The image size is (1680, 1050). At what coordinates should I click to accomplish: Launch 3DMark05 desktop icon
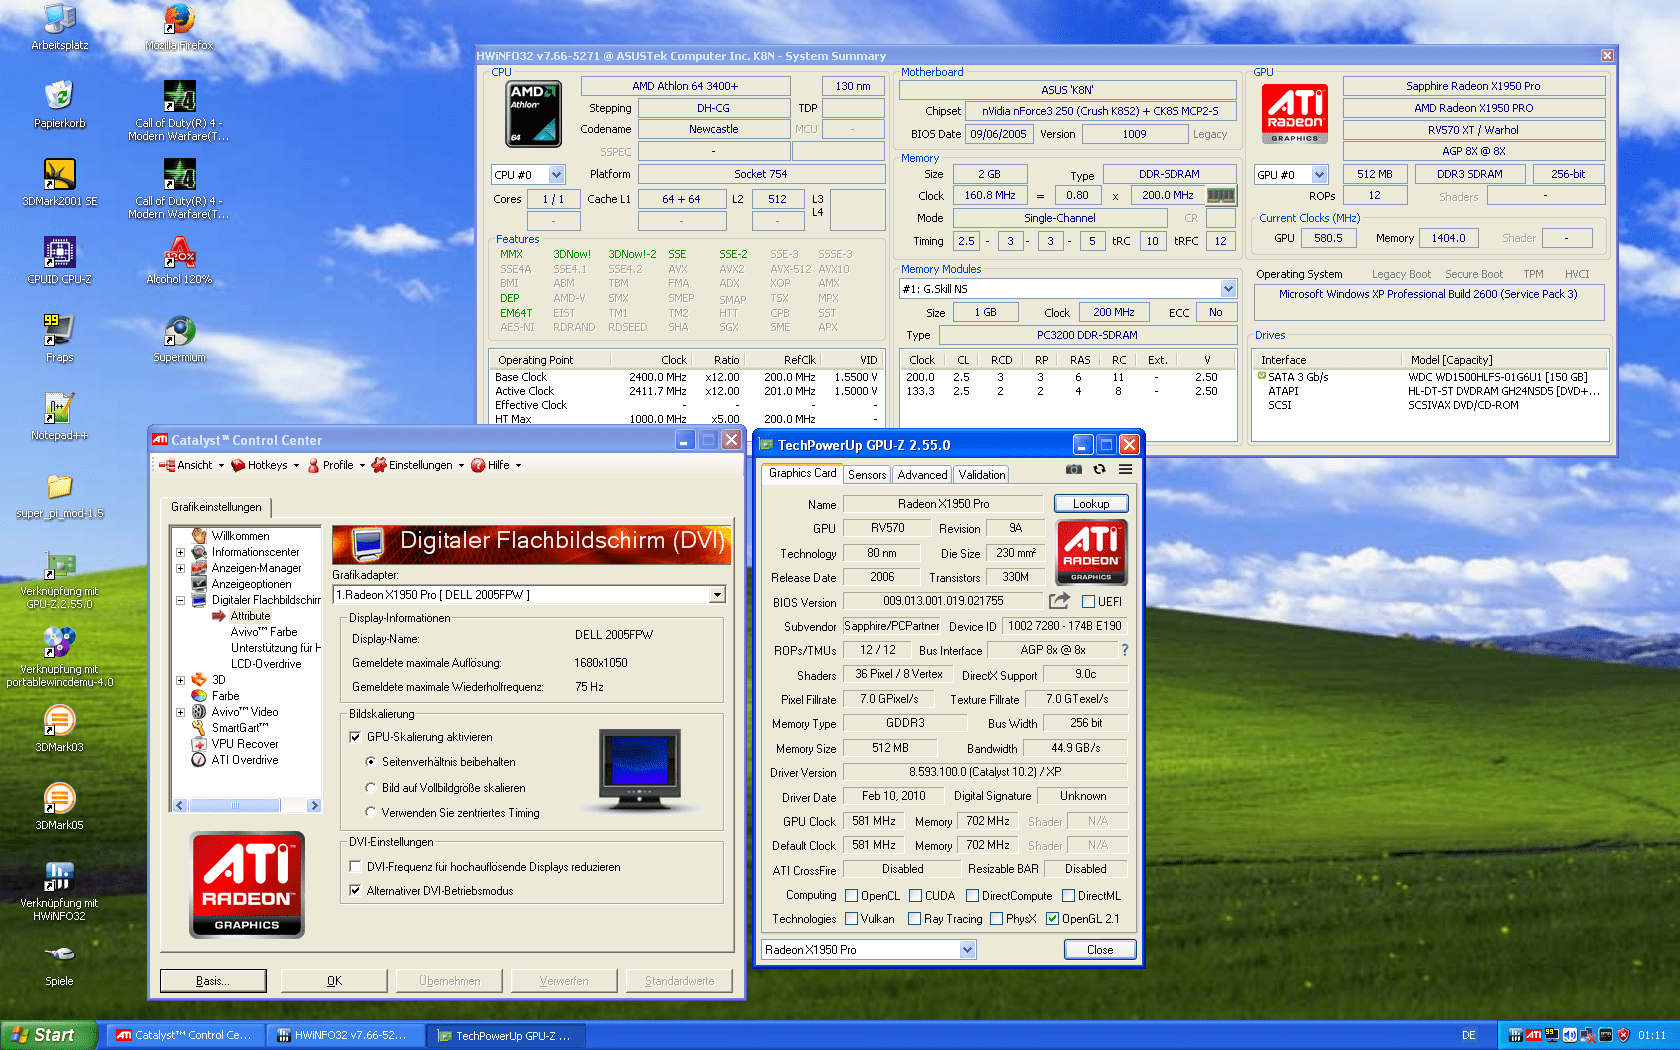coord(60,806)
